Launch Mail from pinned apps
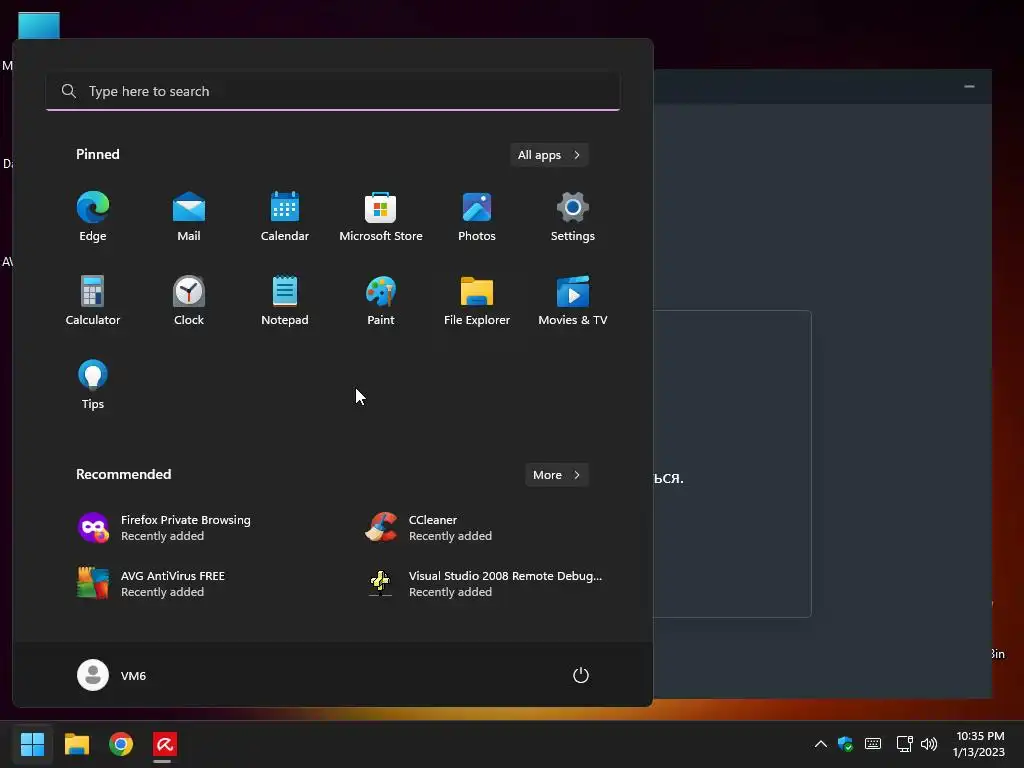 click(189, 217)
